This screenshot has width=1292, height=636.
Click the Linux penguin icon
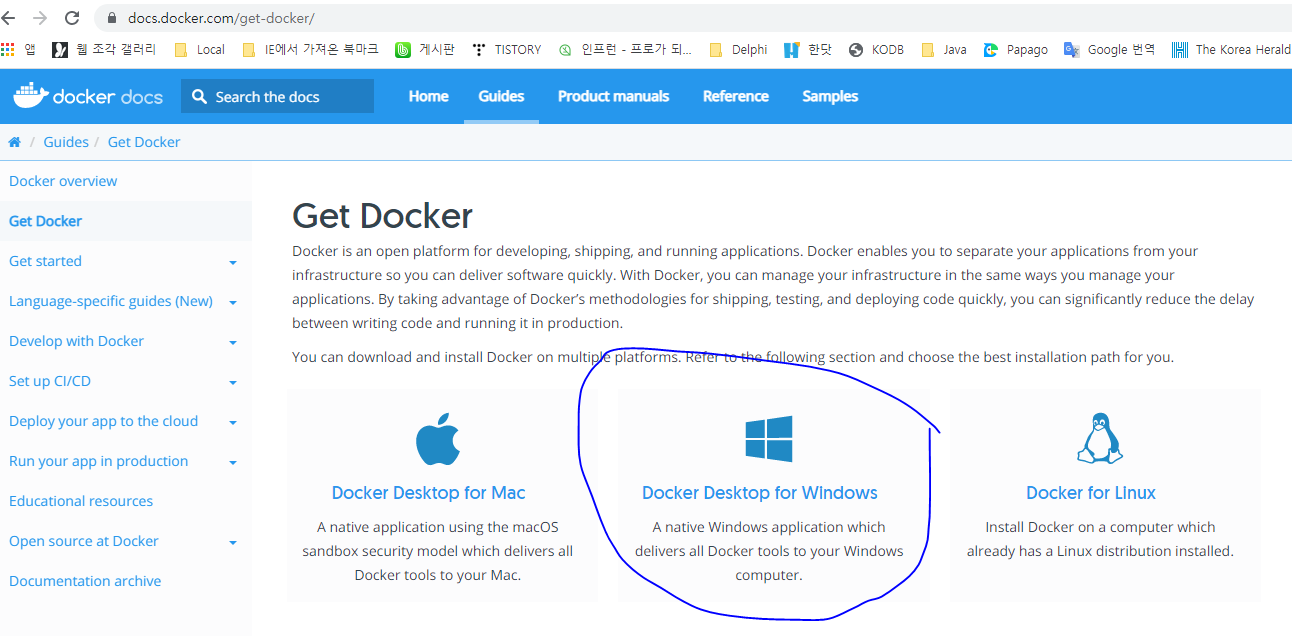[x=1099, y=438]
